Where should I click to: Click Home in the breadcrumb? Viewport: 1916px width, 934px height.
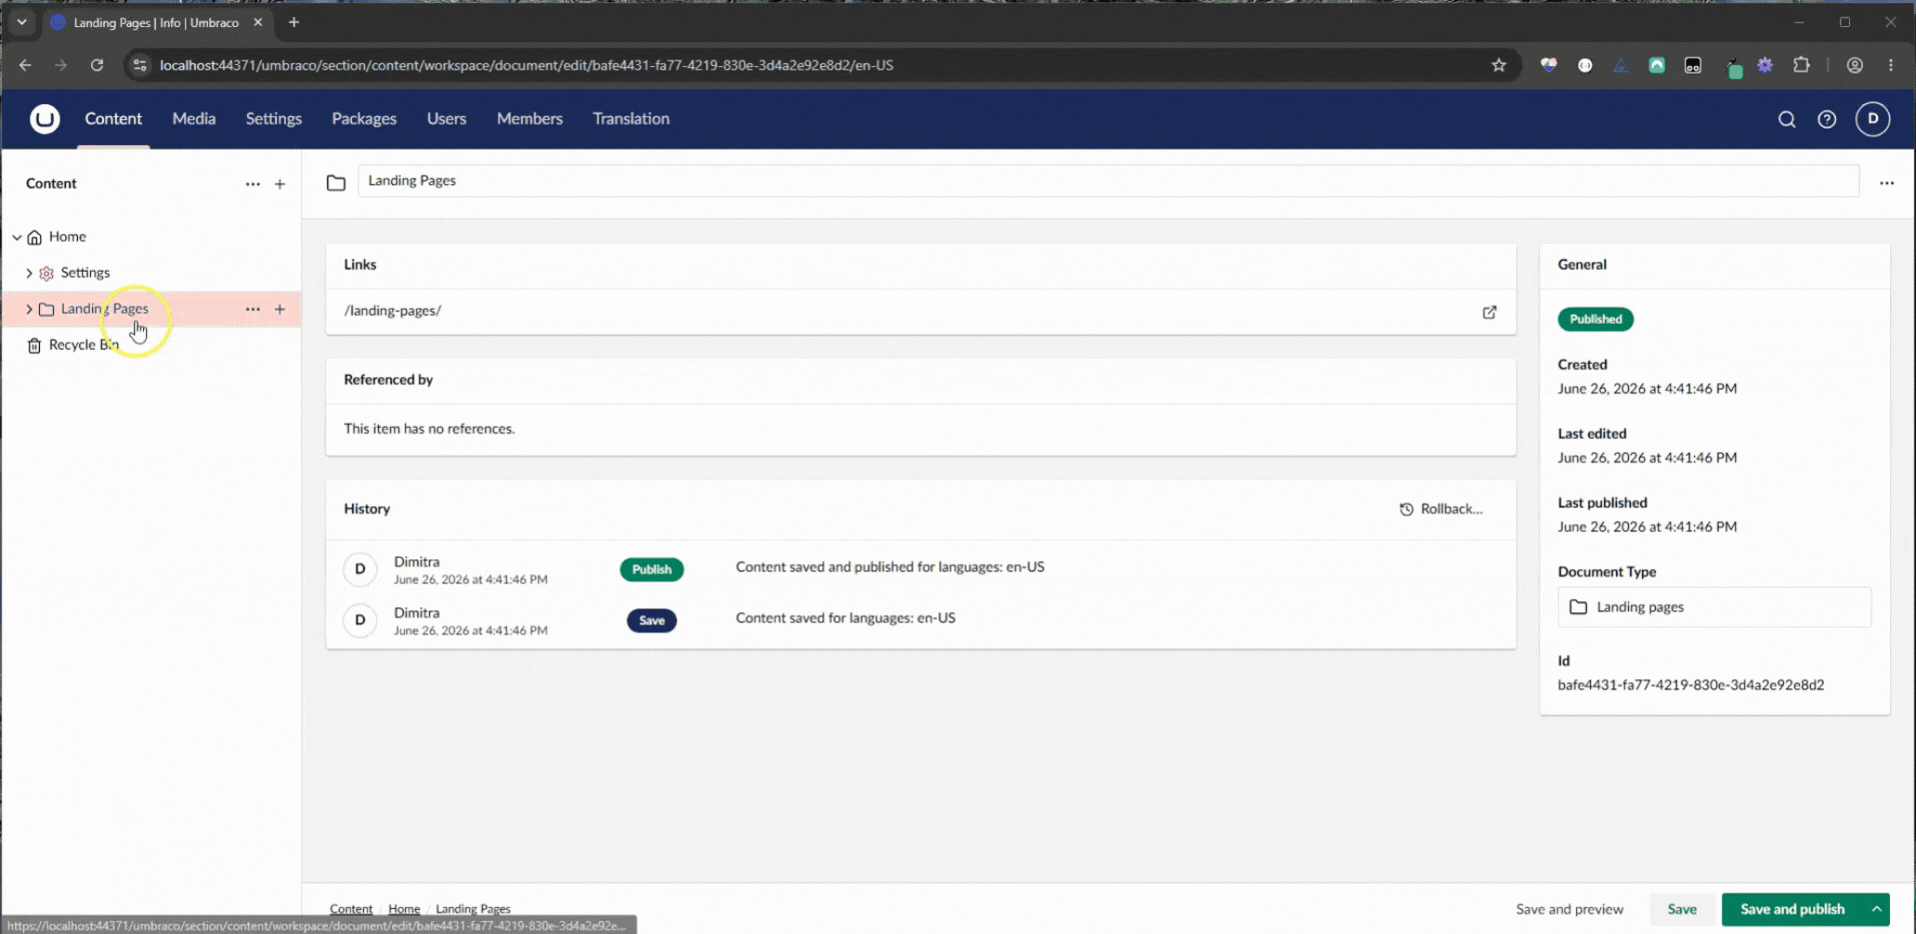[404, 909]
